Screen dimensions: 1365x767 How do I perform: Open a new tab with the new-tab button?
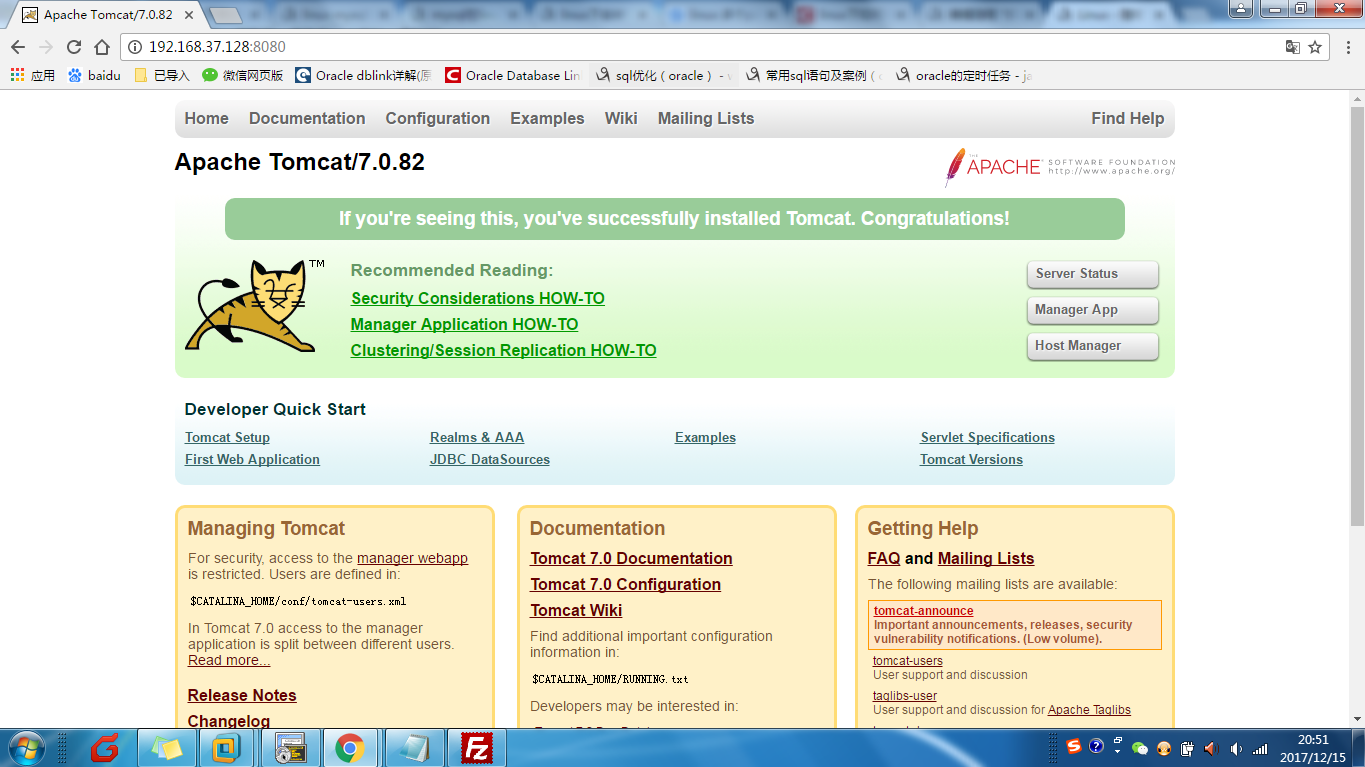(227, 15)
